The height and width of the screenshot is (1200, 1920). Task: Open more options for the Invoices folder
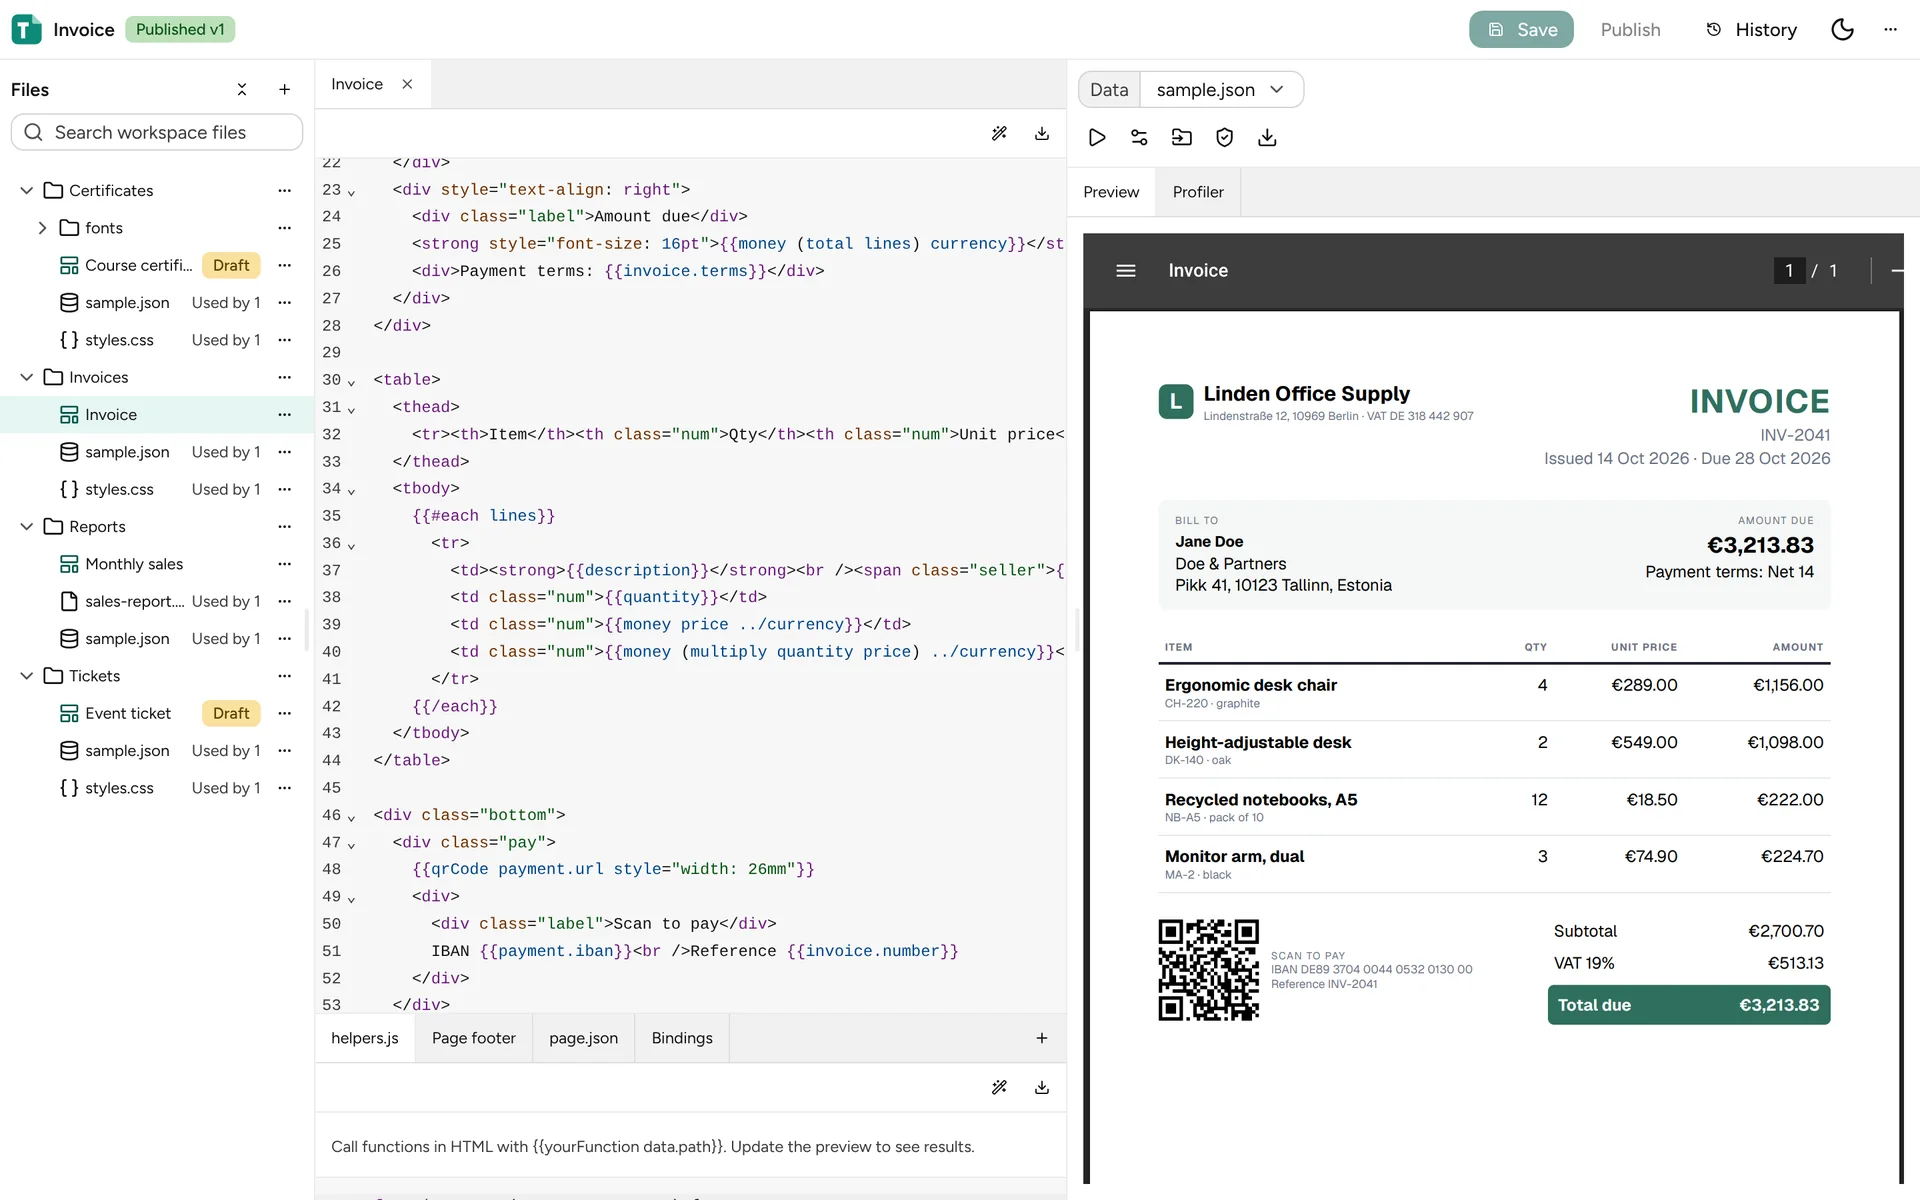coord(284,377)
